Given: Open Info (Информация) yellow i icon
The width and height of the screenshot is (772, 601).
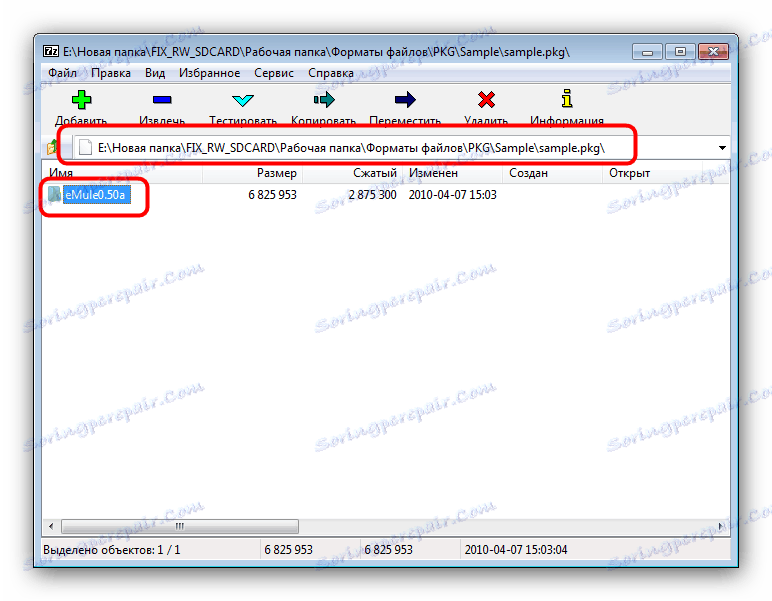Looking at the screenshot, I should pyautogui.click(x=567, y=99).
